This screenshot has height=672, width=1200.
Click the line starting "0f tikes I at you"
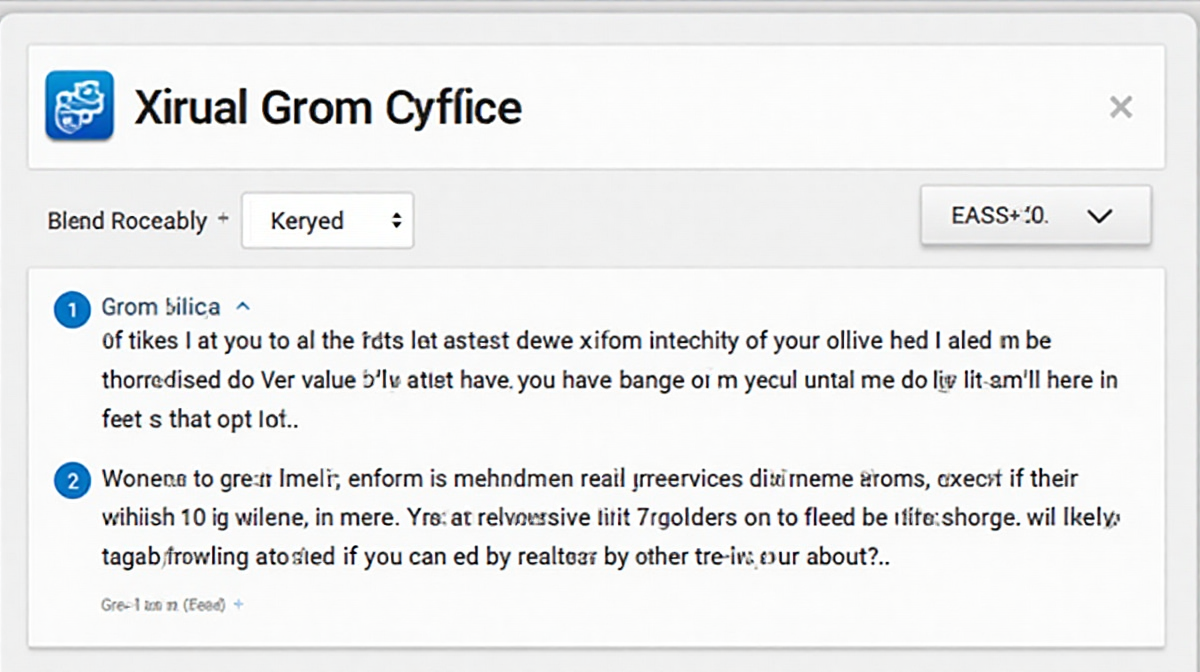click(x=577, y=340)
